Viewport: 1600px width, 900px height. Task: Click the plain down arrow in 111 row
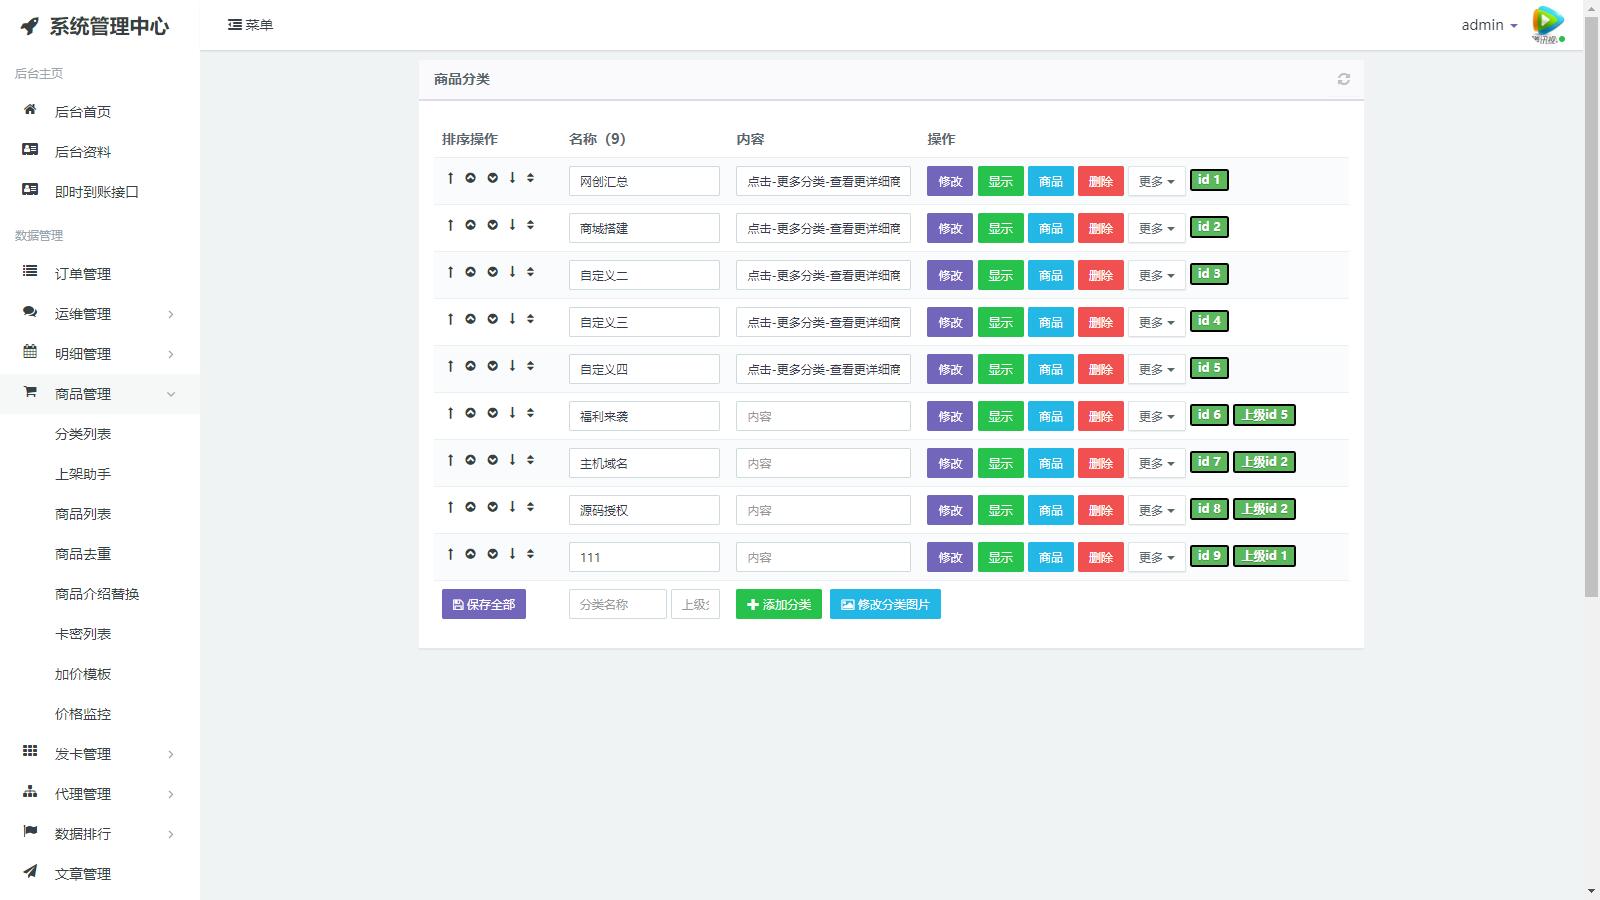(x=512, y=554)
